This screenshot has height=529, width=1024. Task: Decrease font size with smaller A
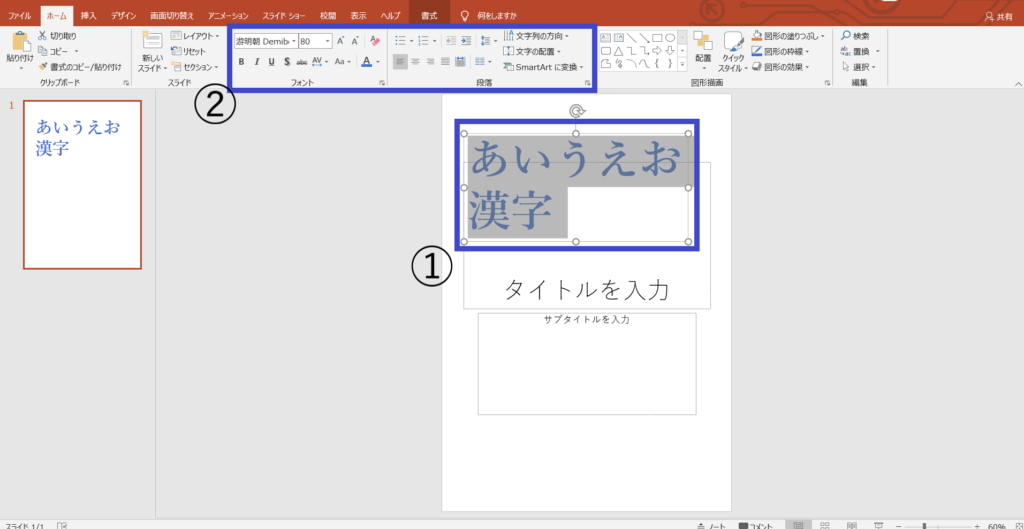355,40
